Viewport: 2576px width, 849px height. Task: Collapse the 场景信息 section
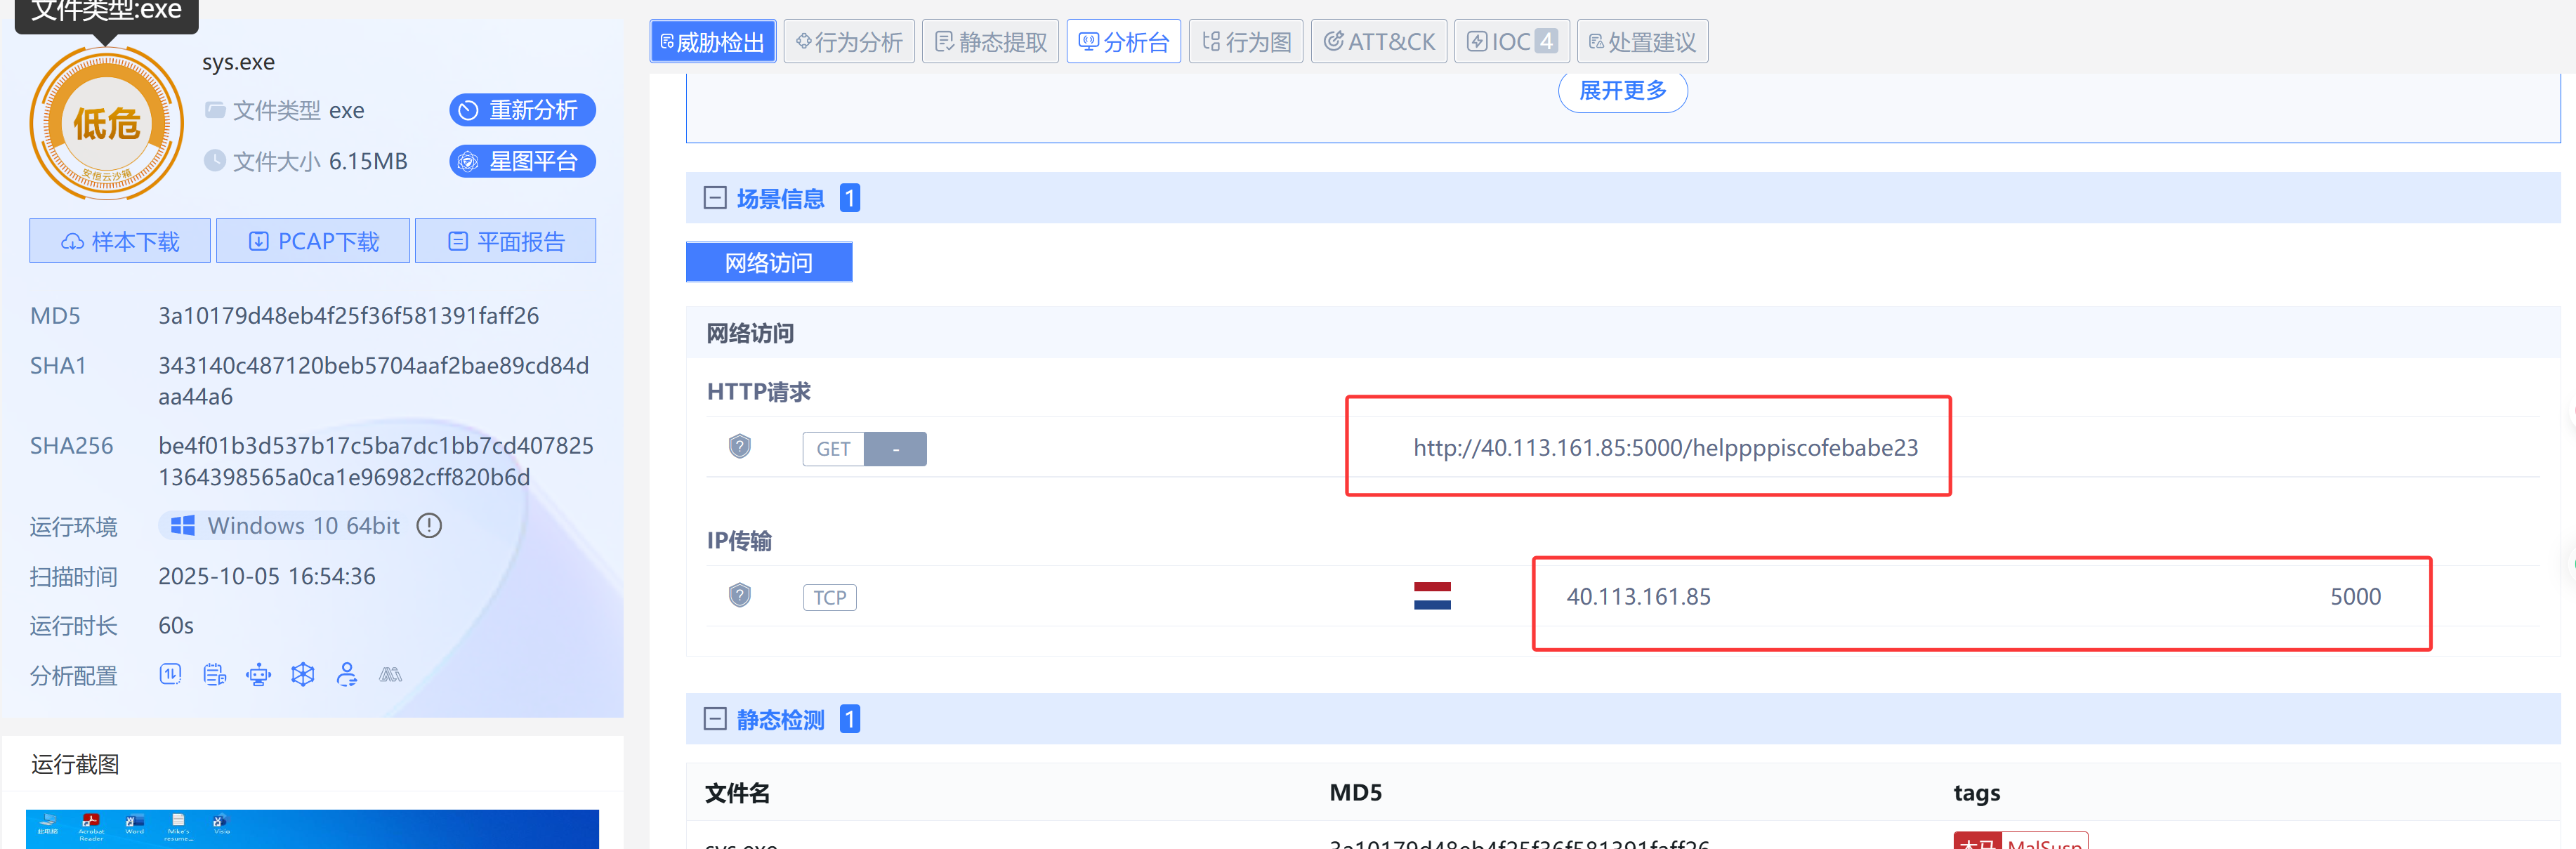(715, 198)
